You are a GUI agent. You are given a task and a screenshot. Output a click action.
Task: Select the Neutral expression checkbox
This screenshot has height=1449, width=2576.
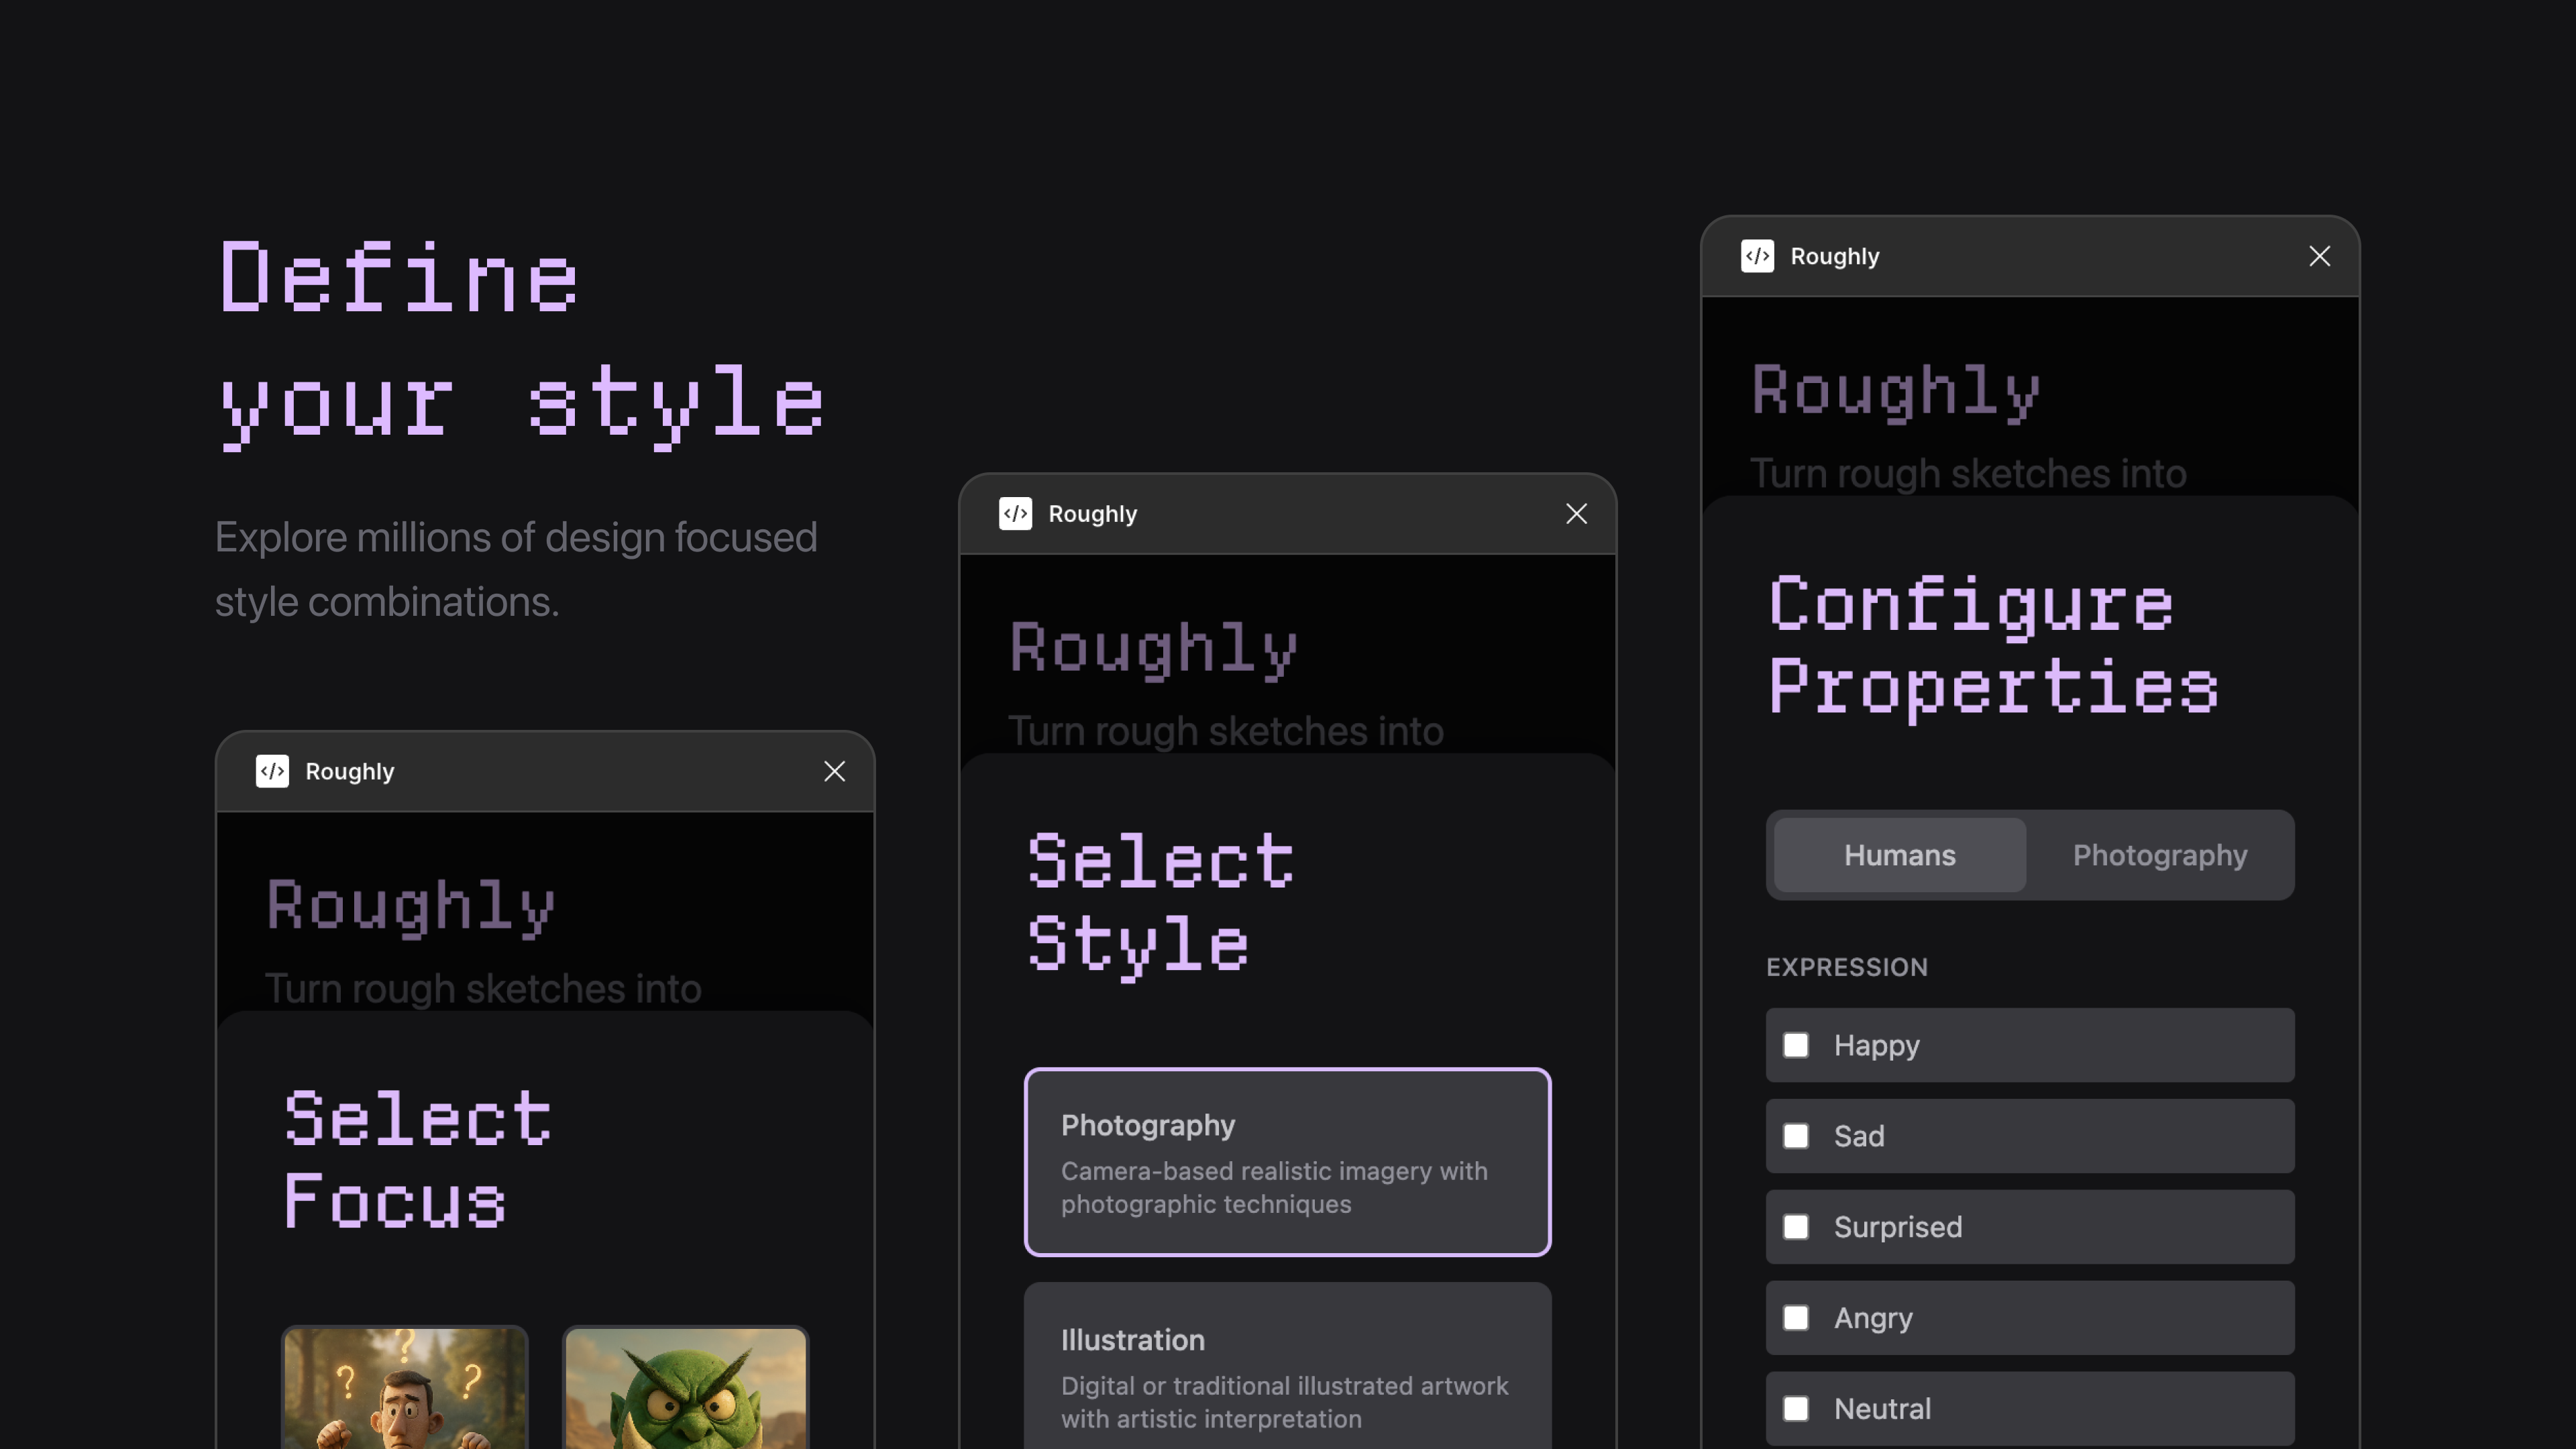point(1796,1408)
